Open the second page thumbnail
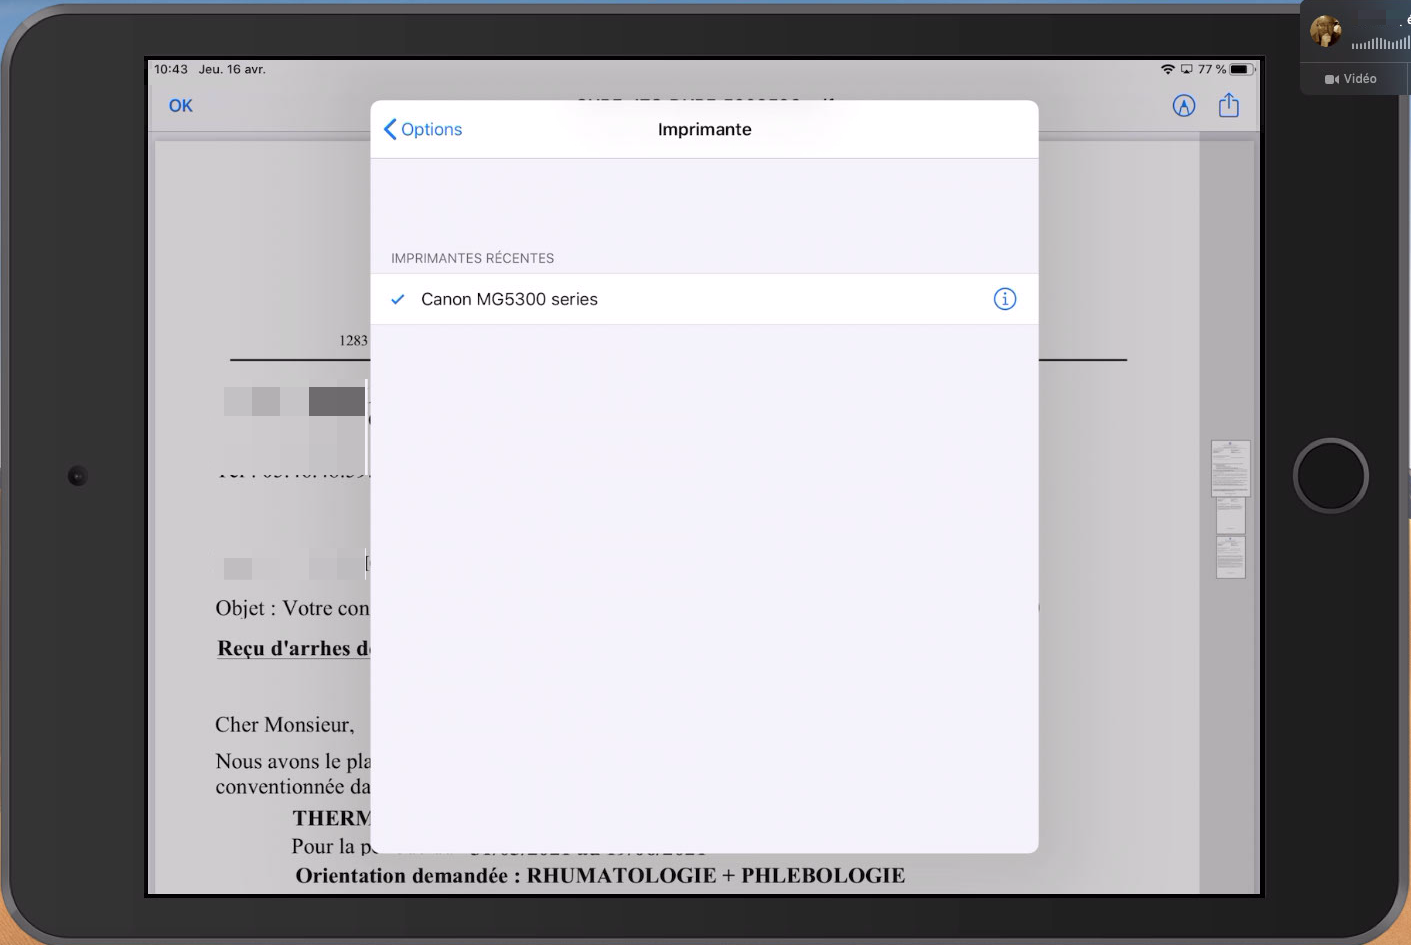 [x=1230, y=516]
